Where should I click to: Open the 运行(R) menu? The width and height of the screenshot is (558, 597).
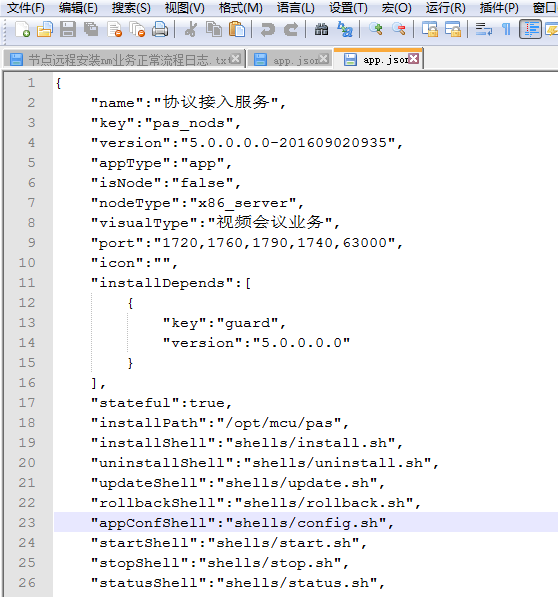point(446,8)
